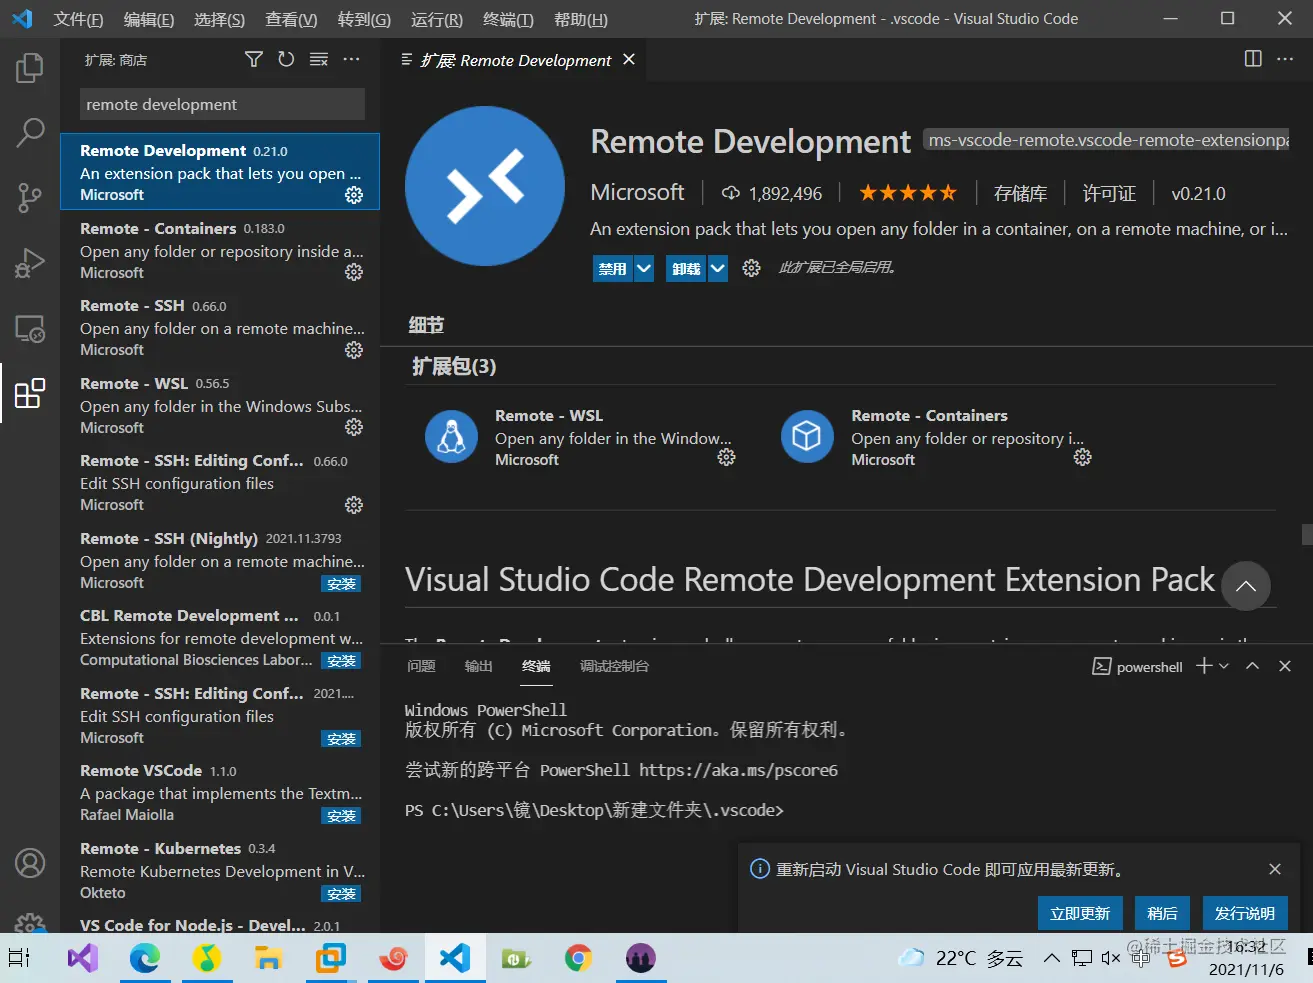Screen dimensions: 1313x983
Task: Click the Microsoft publisher link
Action: 637,192
